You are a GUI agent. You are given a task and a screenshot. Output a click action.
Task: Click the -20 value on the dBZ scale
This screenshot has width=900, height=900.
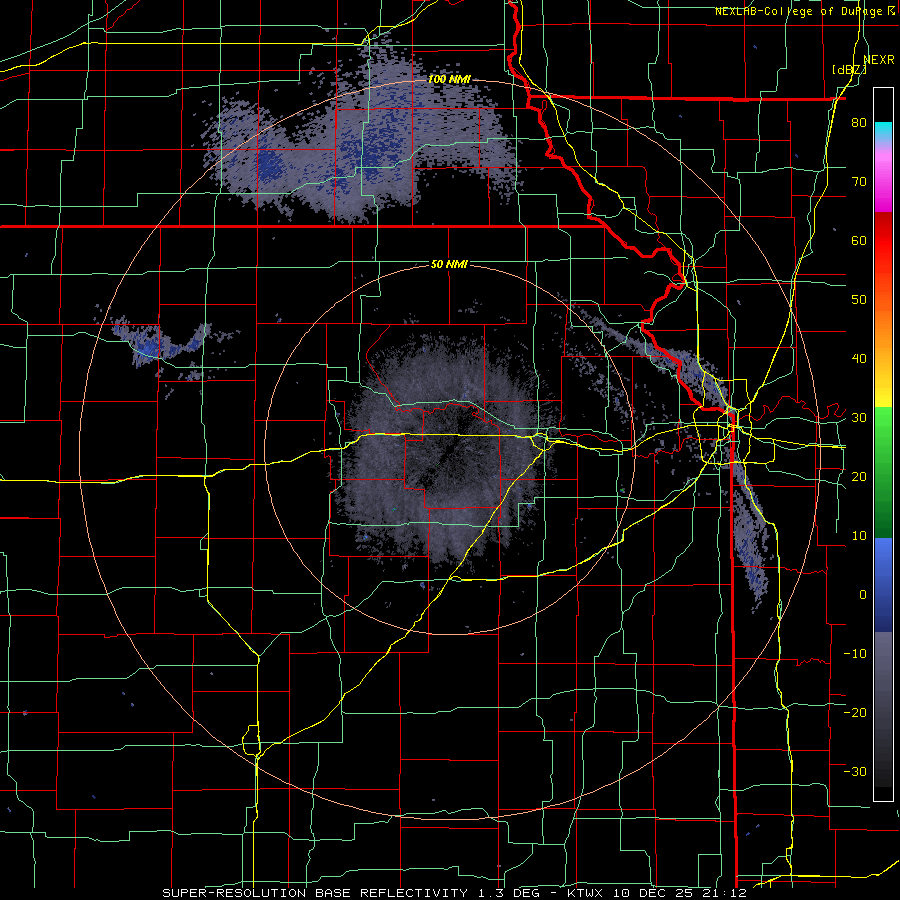pos(855,712)
